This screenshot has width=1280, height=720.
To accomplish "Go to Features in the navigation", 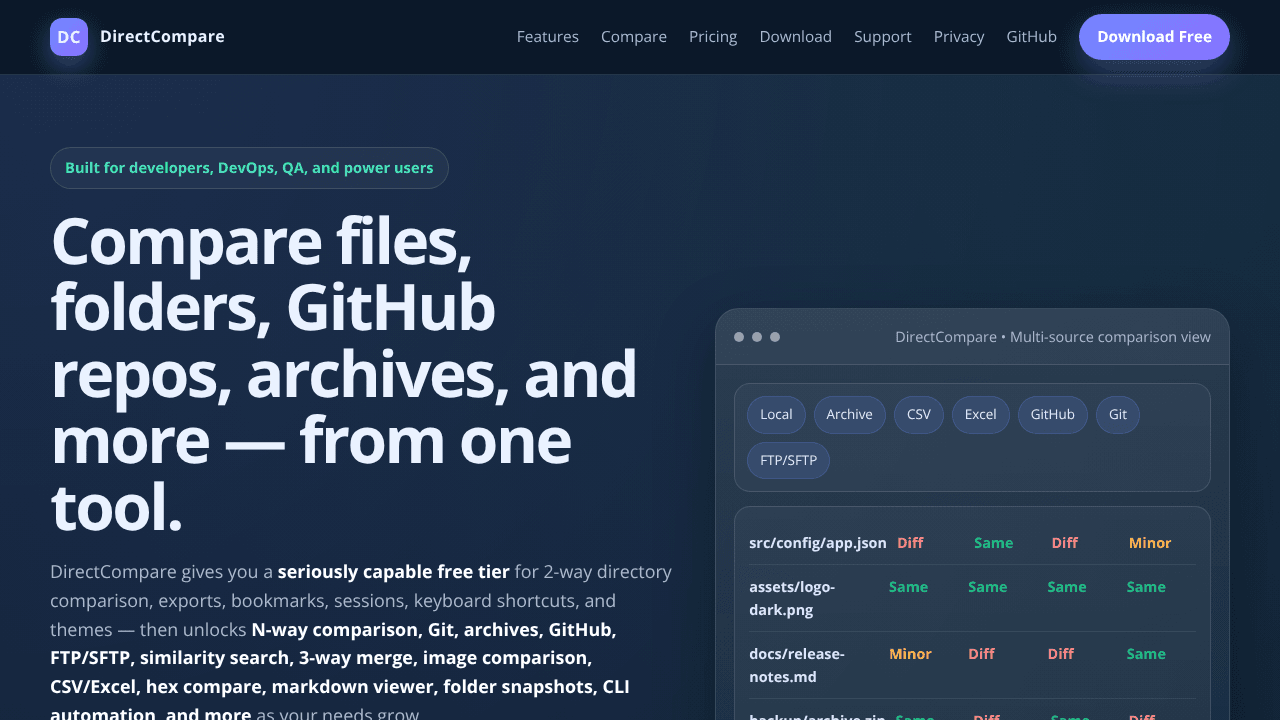I will pos(548,37).
